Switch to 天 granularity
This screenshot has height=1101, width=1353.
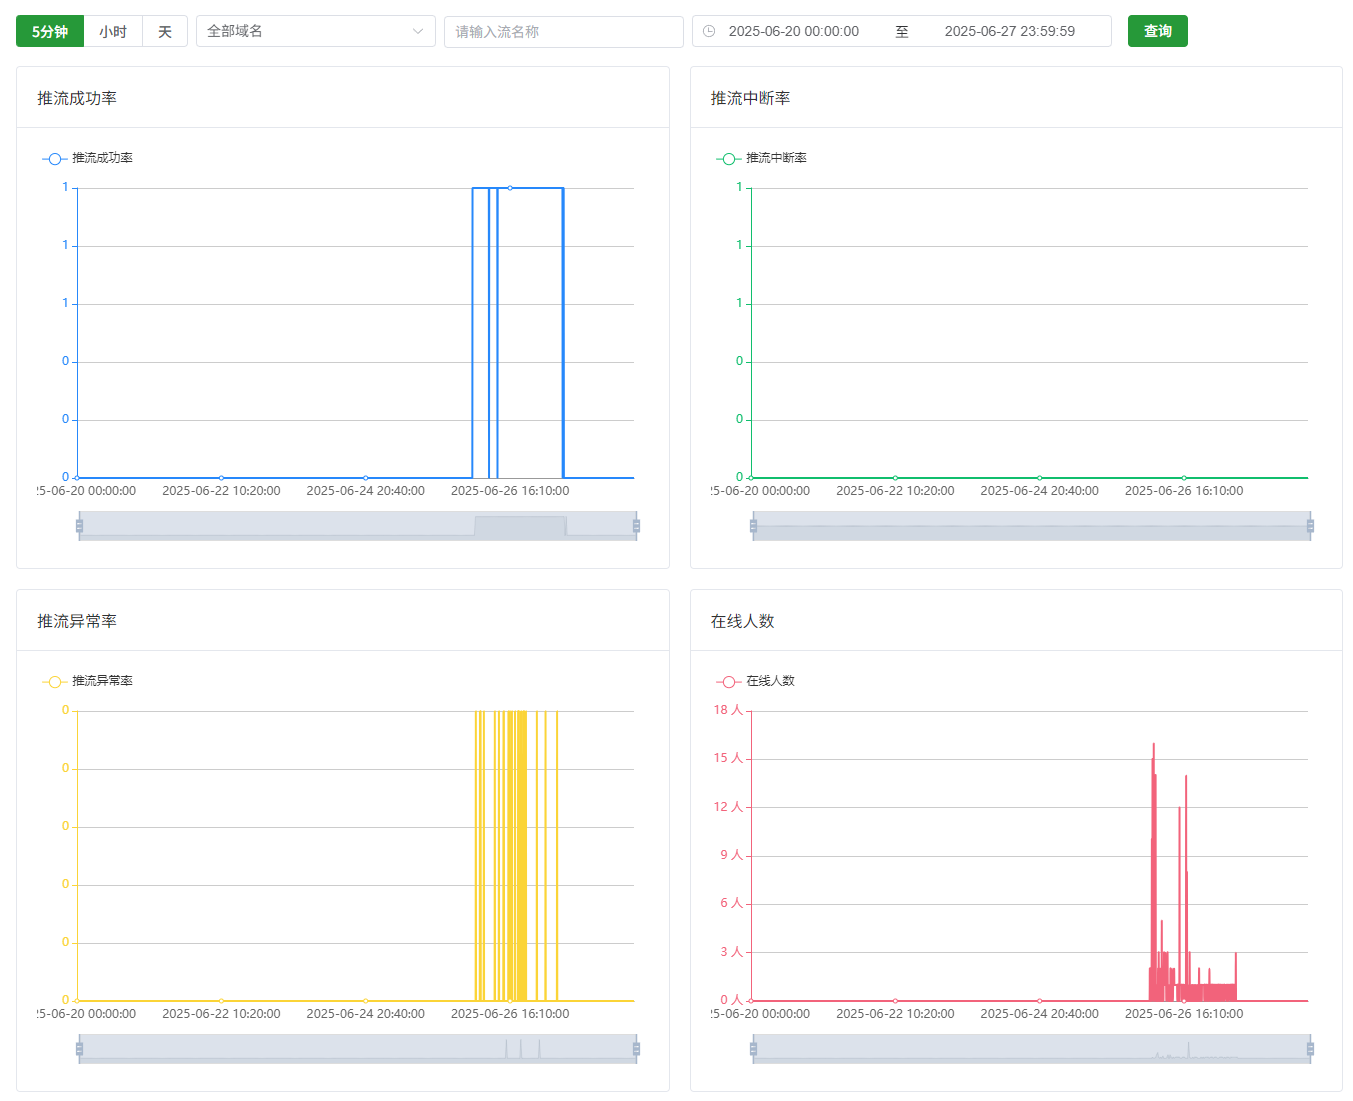coord(165,32)
